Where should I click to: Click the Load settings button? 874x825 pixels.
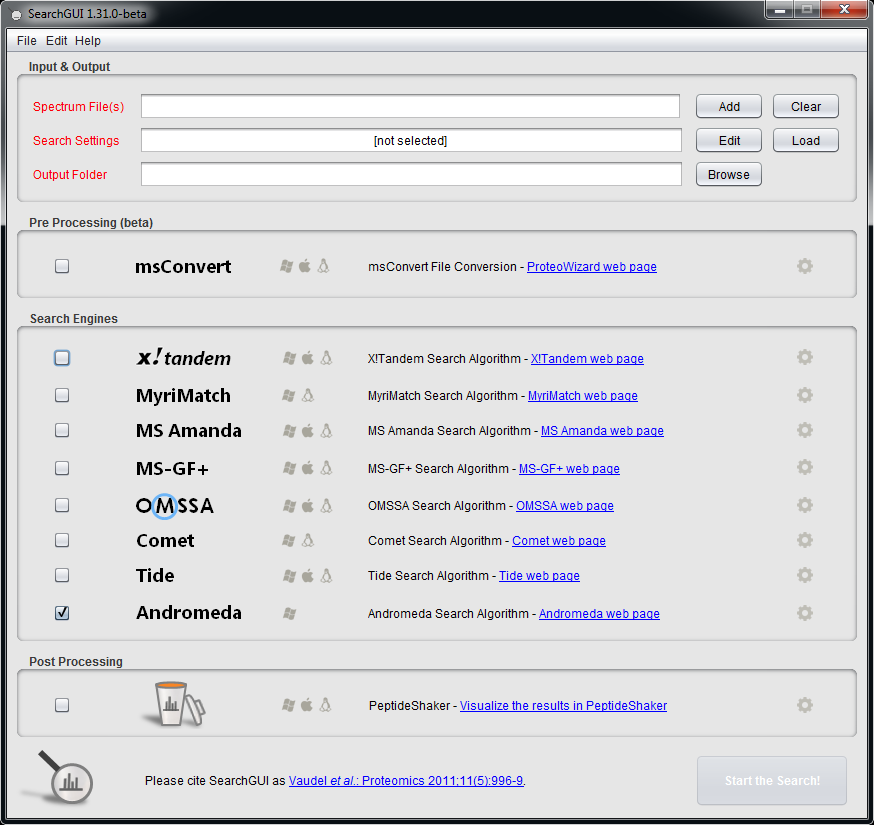[x=805, y=140]
